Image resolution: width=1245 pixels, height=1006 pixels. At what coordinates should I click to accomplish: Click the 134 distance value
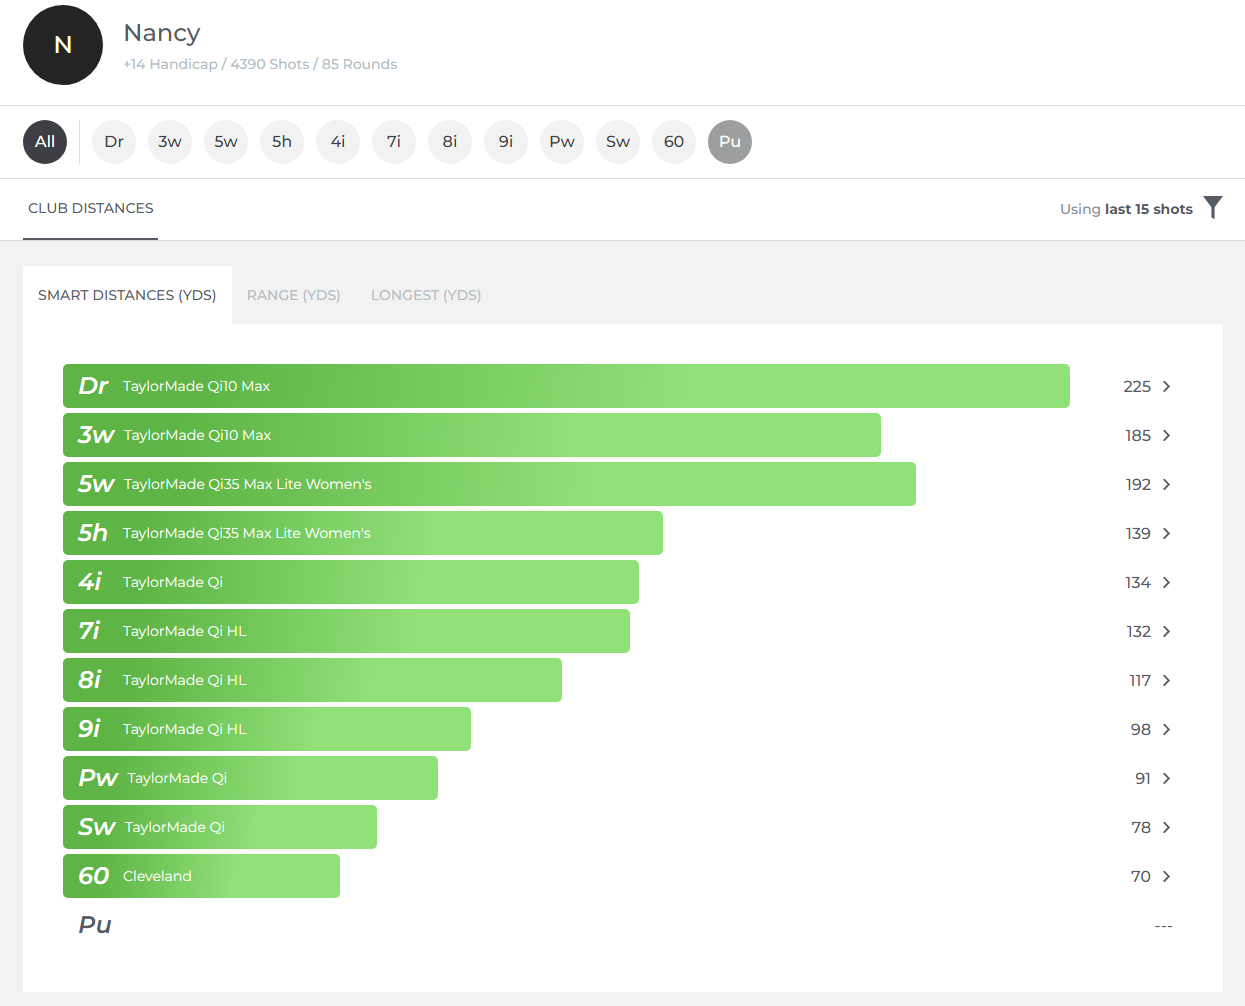coord(1138,582)
